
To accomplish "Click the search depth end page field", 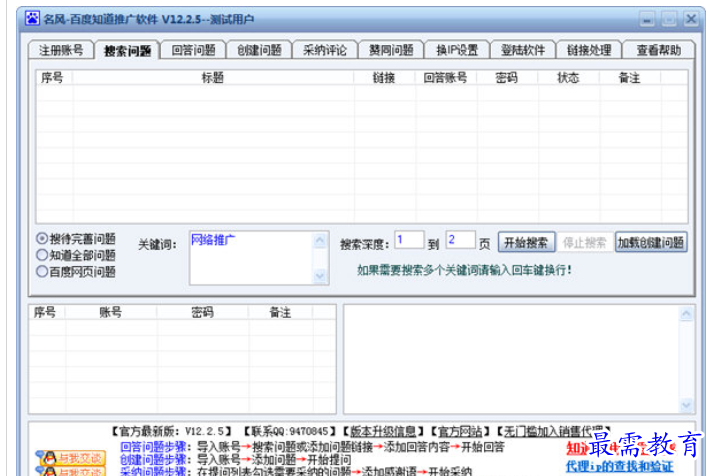I will click(461, 240).
